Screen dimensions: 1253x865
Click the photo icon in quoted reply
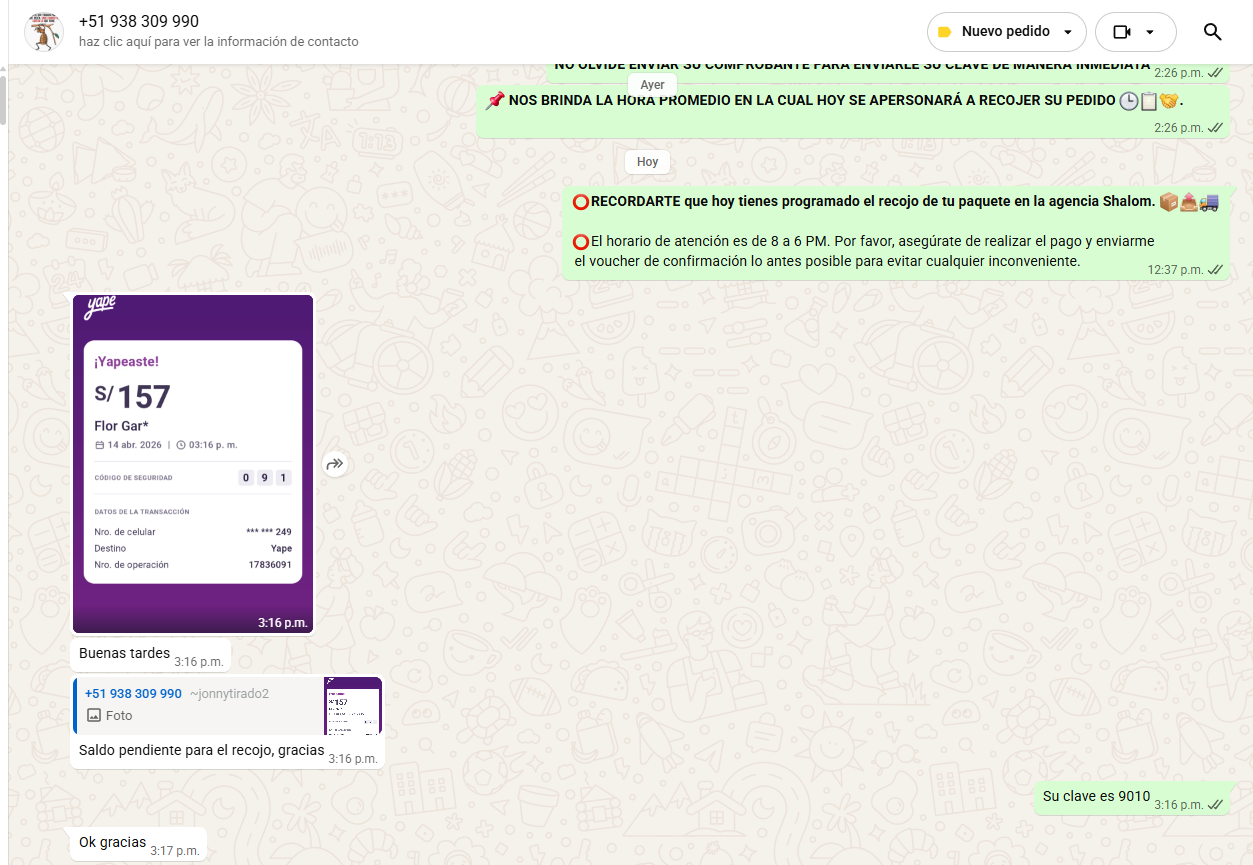pyautogui.click(x=94, y=715)
